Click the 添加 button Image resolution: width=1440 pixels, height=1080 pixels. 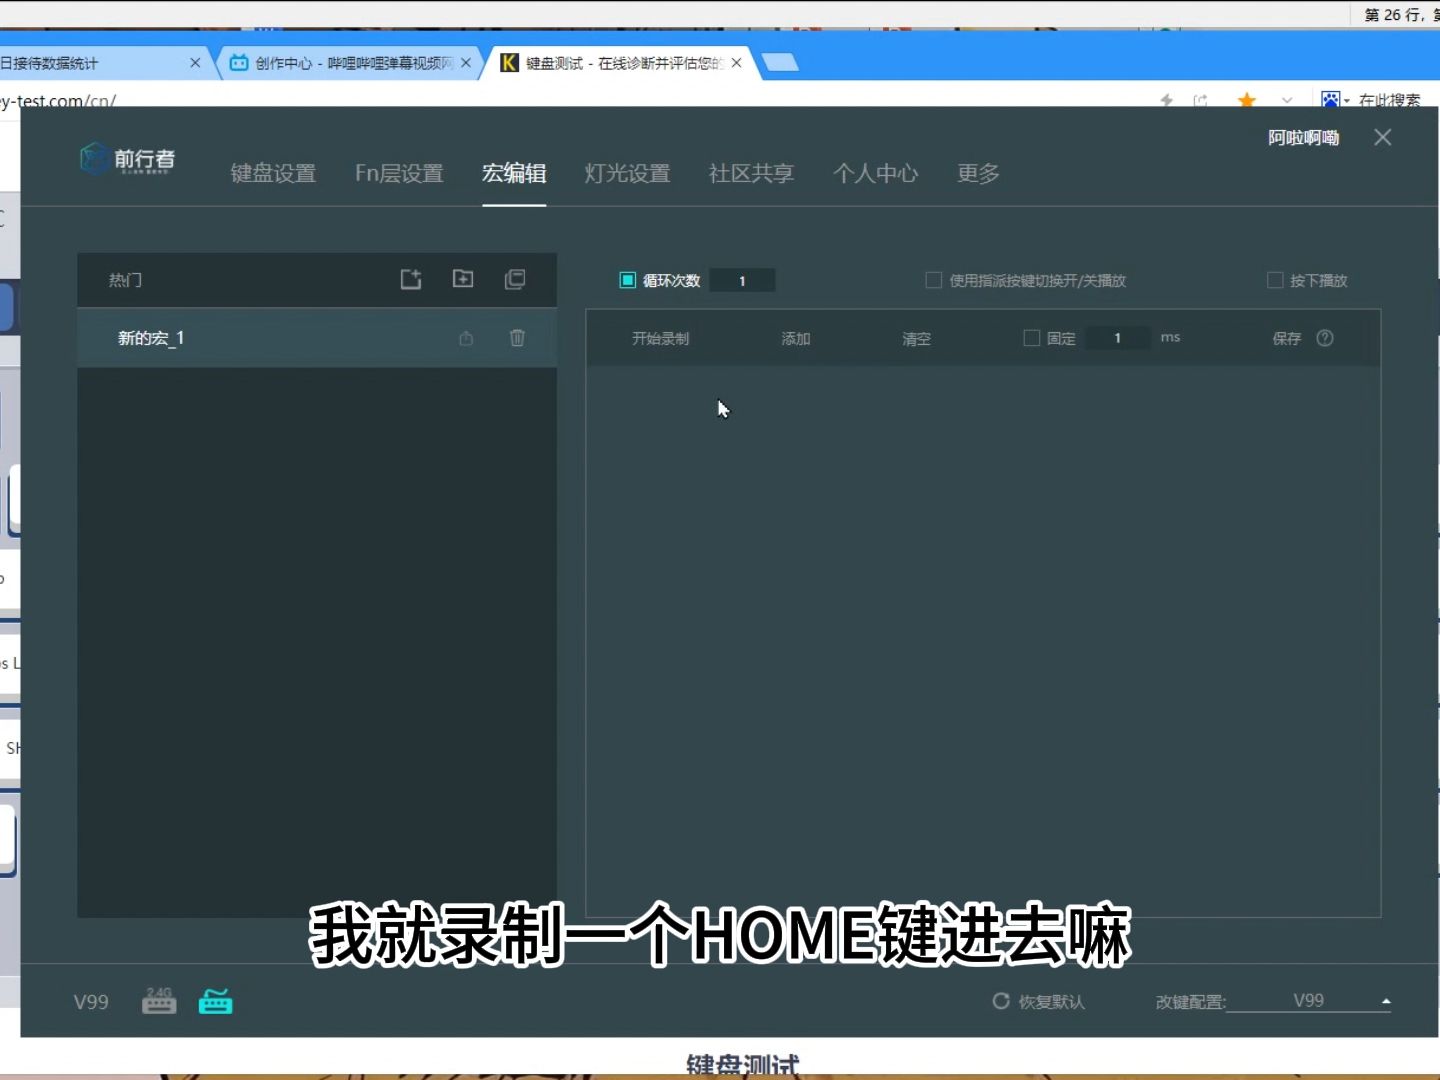tap(796, 339)
